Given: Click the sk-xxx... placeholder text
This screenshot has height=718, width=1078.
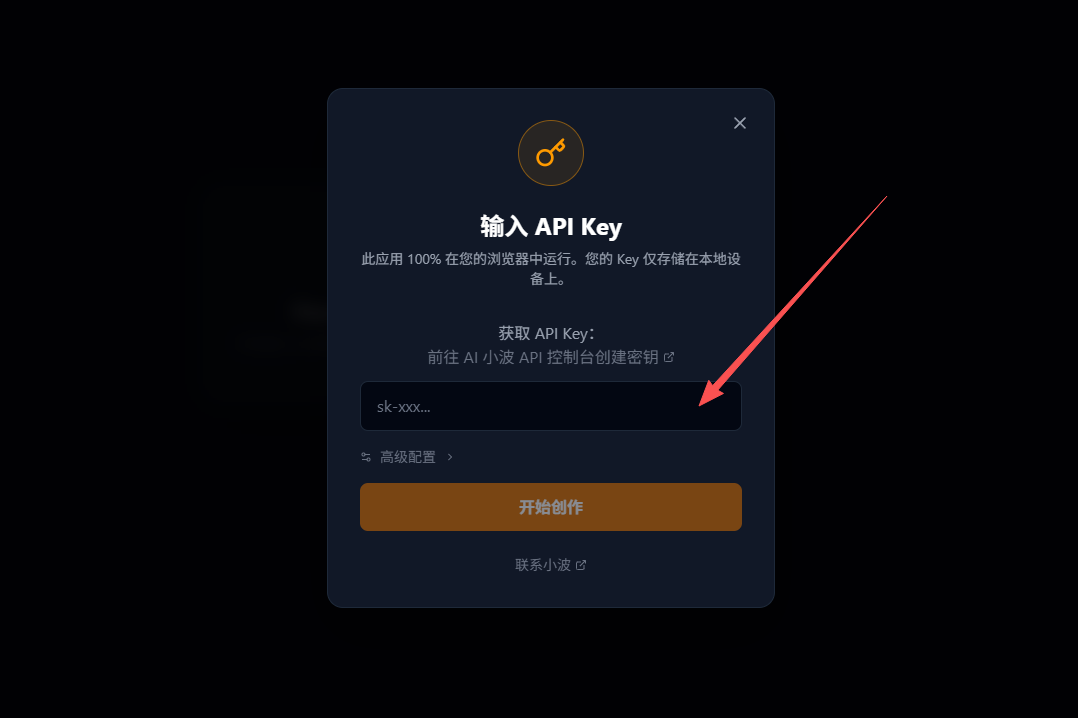Looking at the screenshot, I should point(404,406).
